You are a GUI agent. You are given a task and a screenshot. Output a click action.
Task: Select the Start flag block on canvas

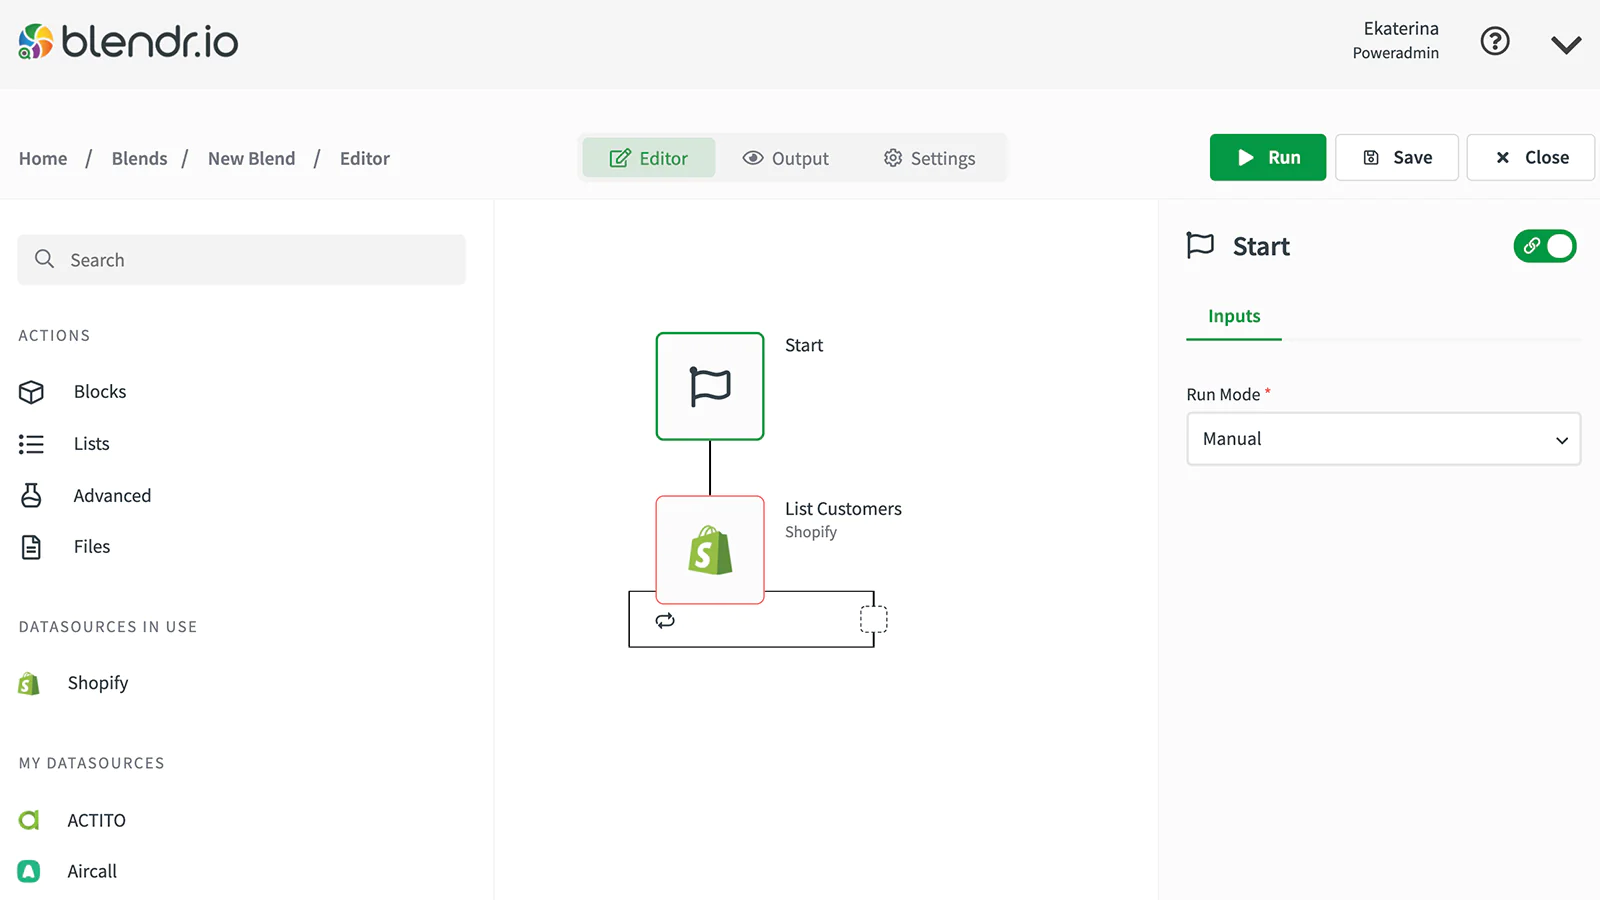point(710,386)
